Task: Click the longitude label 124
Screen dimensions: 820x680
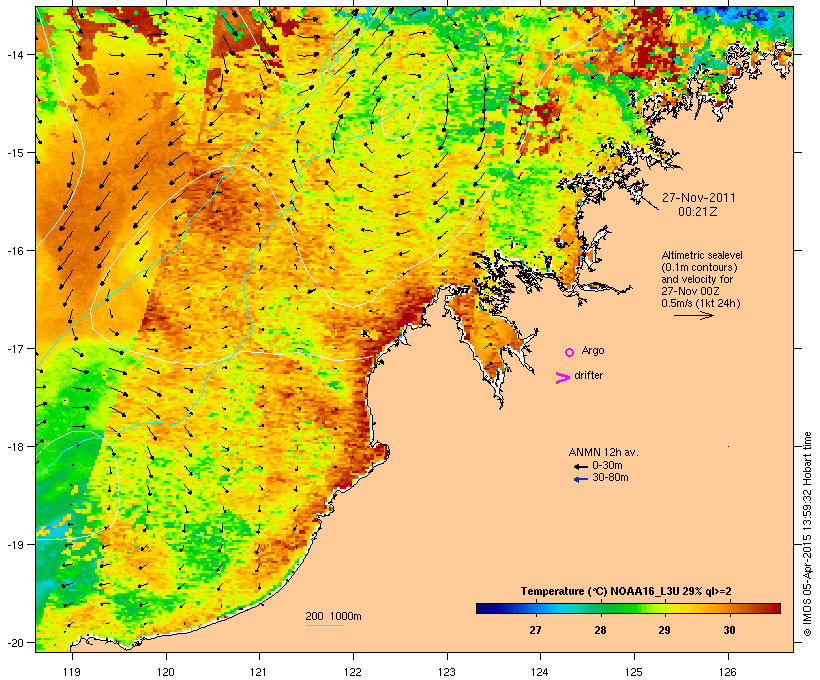Action: click(x=540, y=672)
